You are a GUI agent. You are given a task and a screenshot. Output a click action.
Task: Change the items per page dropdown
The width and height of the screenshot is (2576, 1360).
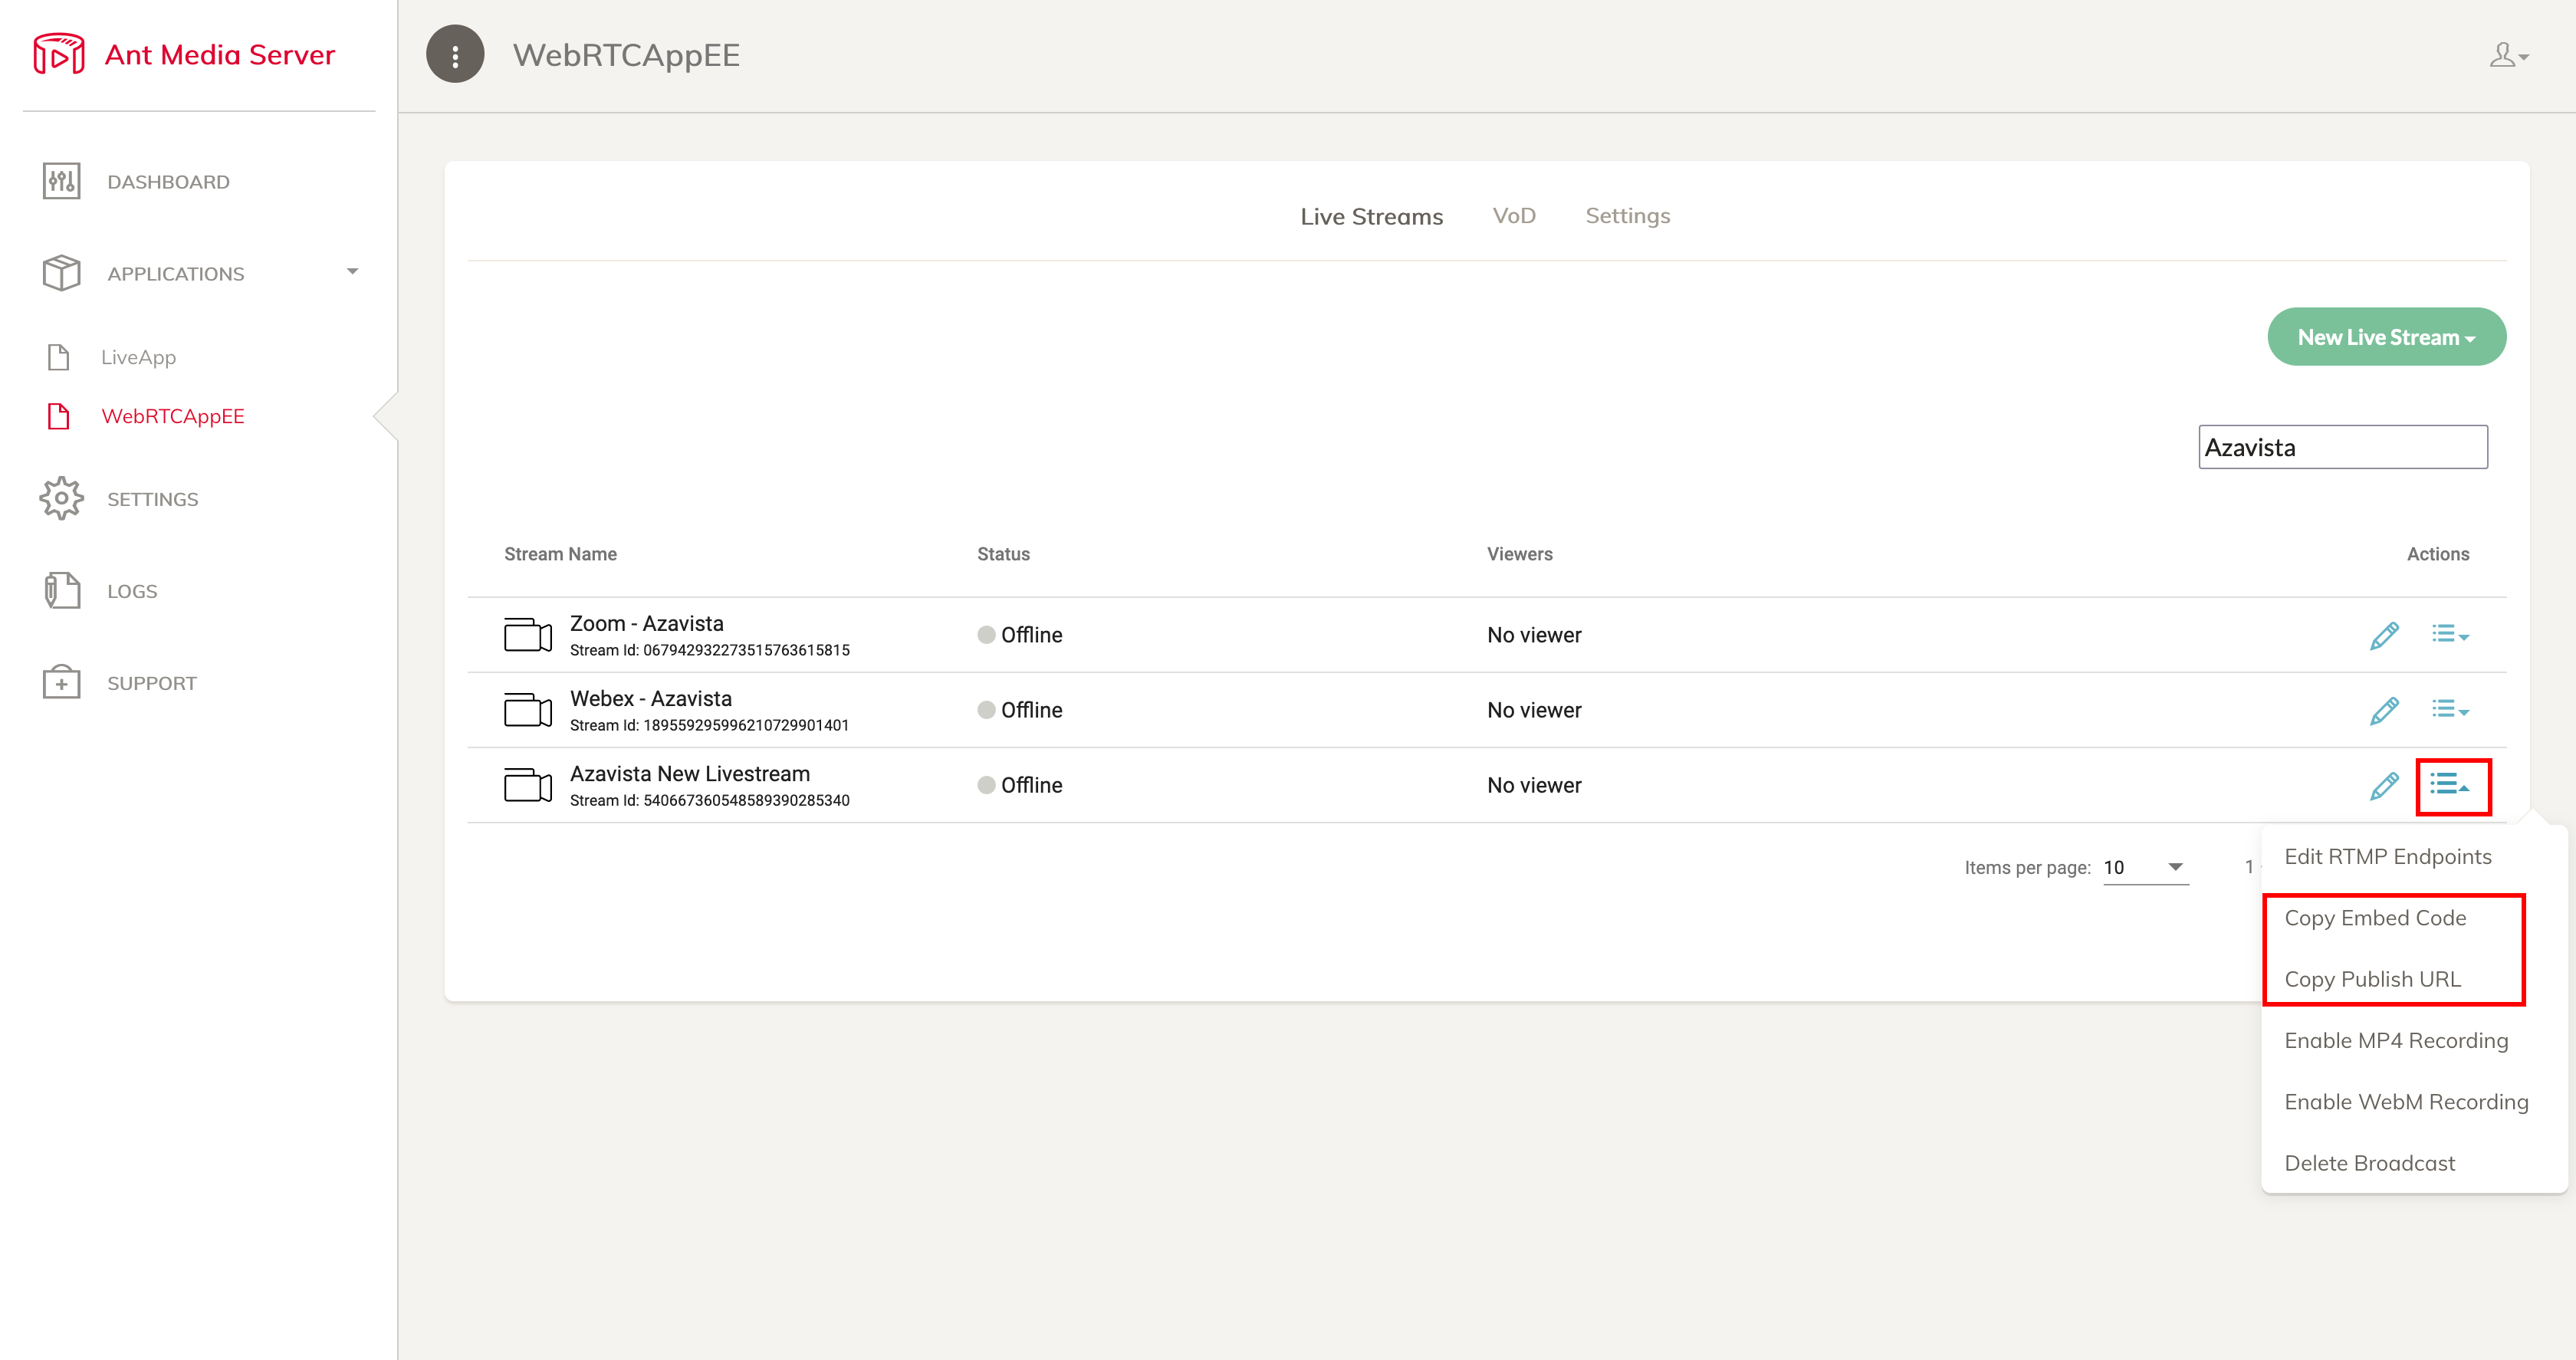pos(2145,867)
